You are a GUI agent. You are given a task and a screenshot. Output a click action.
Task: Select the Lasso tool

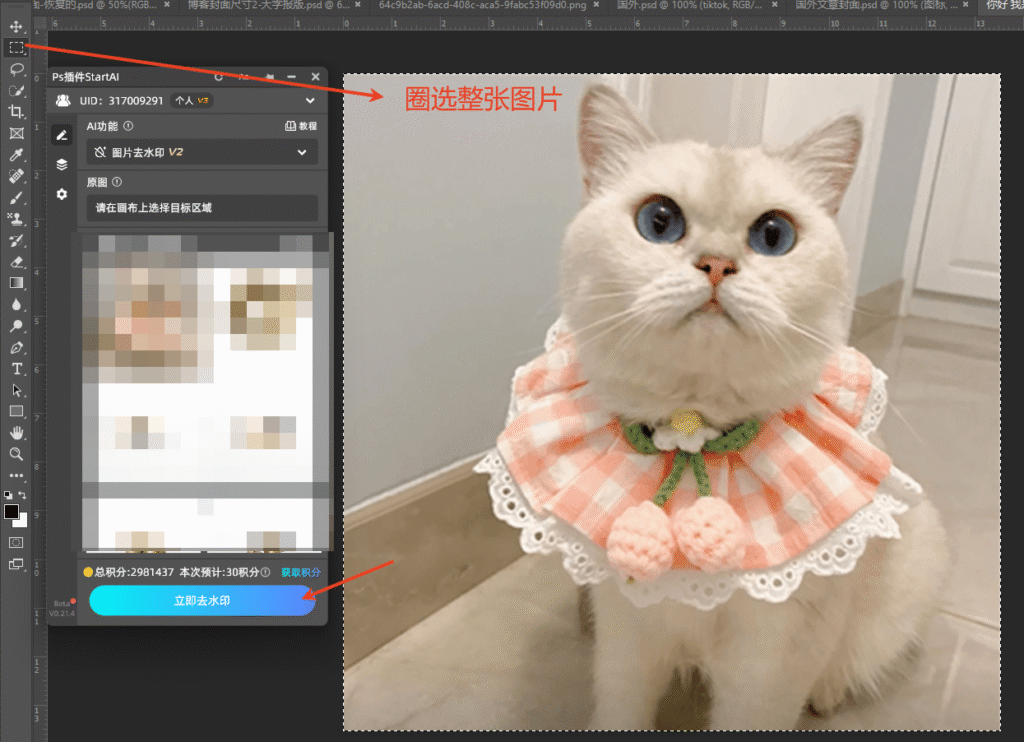(x=16, y=69)
